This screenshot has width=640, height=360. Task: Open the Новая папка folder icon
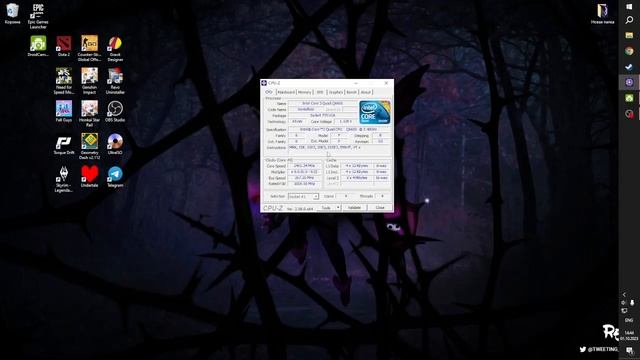602,14
